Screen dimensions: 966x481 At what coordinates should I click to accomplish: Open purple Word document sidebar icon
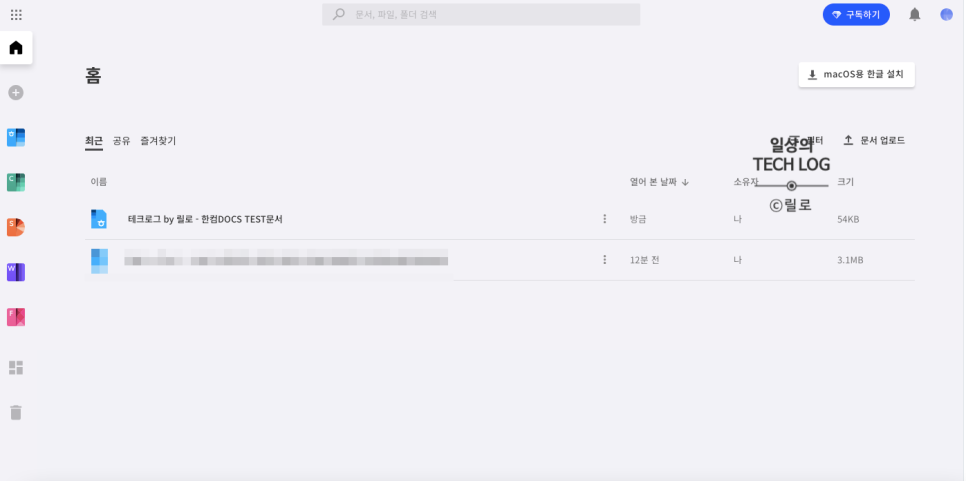[x=16, y=272]
